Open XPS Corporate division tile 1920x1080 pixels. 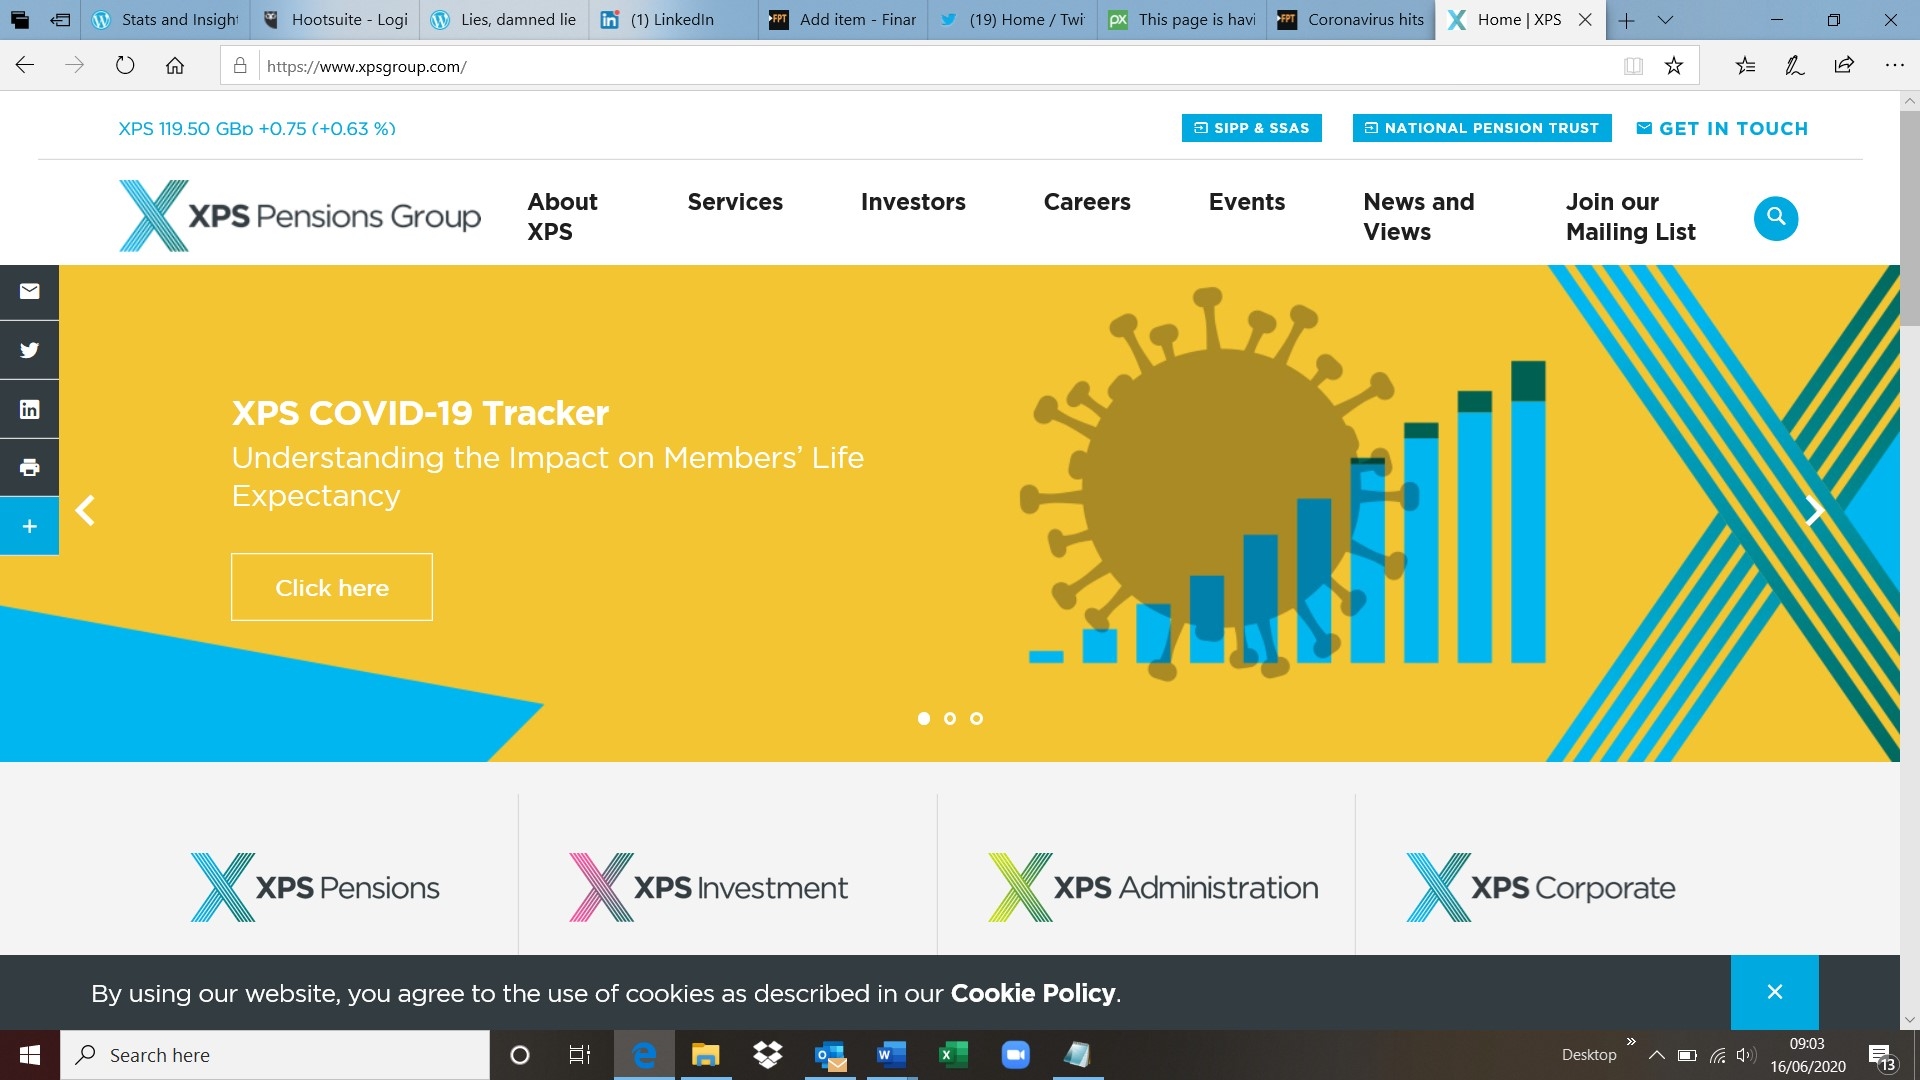tap(1541, 887)
